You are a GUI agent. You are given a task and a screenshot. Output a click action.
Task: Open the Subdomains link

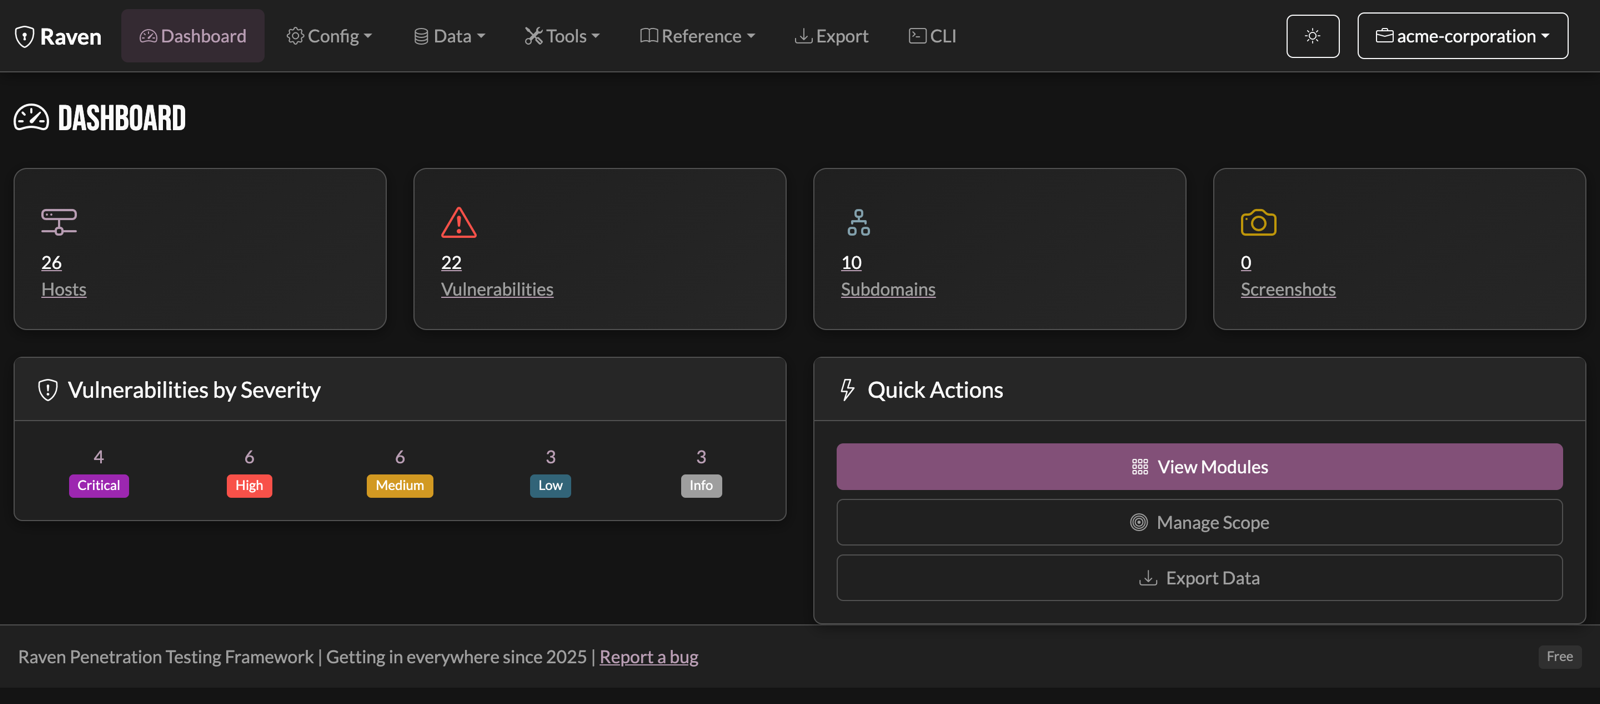(x=888, y=289)
